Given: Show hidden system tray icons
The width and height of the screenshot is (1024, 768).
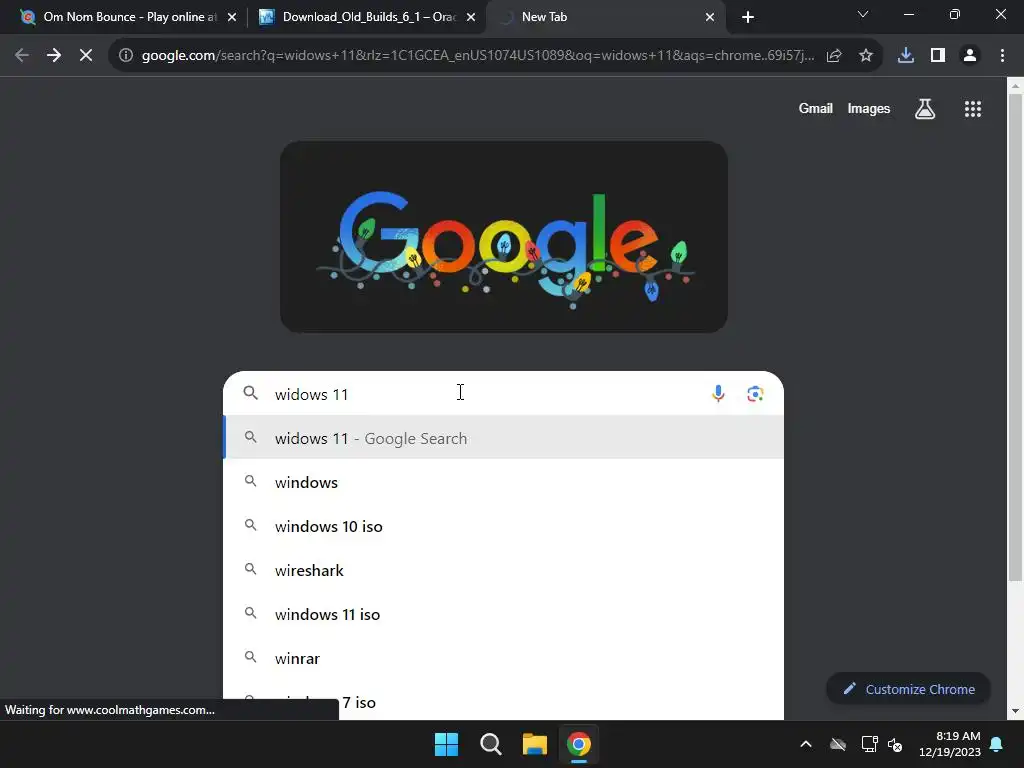Looking at the screenshot, I should pos(806,744).
